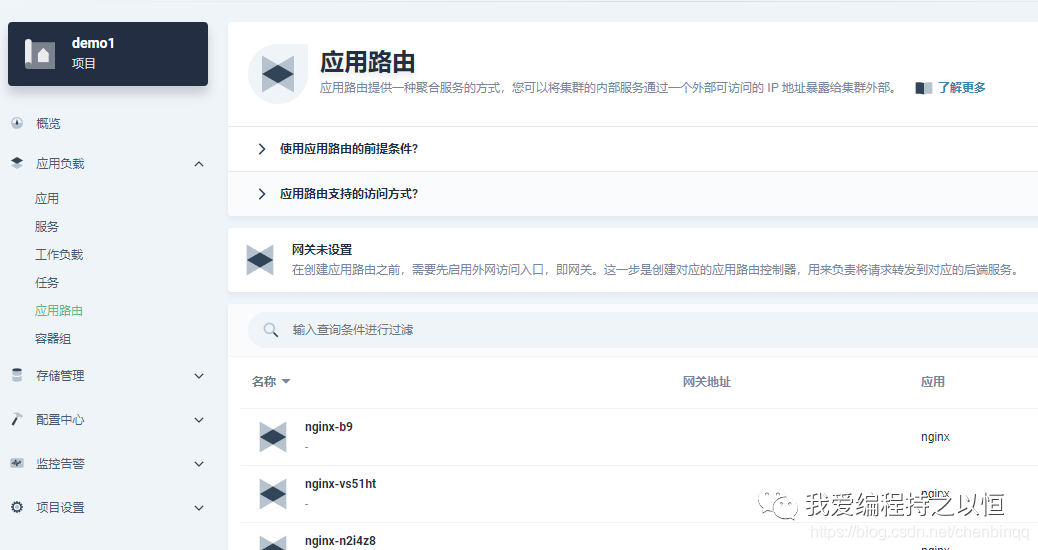Click the 配置中心 menu label
The image size is (1038, 550).
60,420
